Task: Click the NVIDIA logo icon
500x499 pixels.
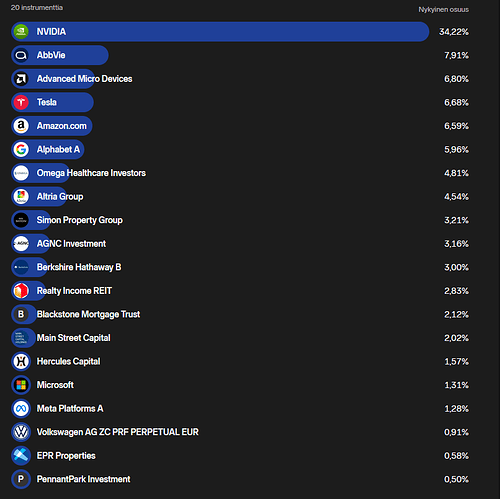Action: click(21, 32)
